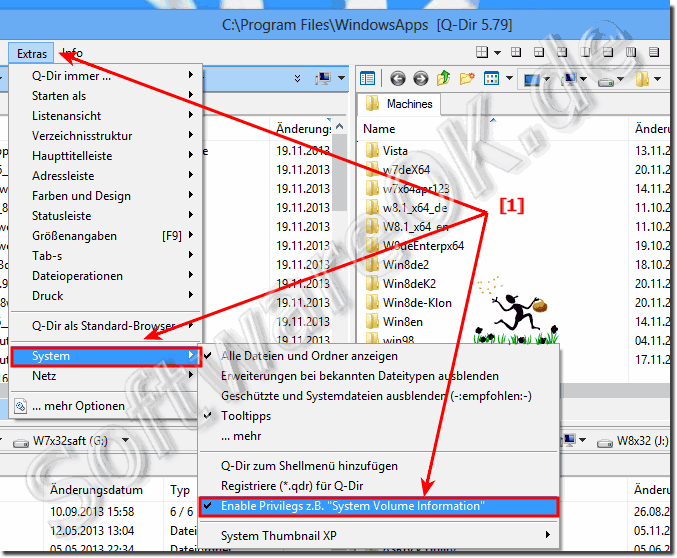Image resolution: width=677 pixels, height=558 pixels.
Task: Choose the stacked horizontal rows layout icon
Action: coord(654,53)
